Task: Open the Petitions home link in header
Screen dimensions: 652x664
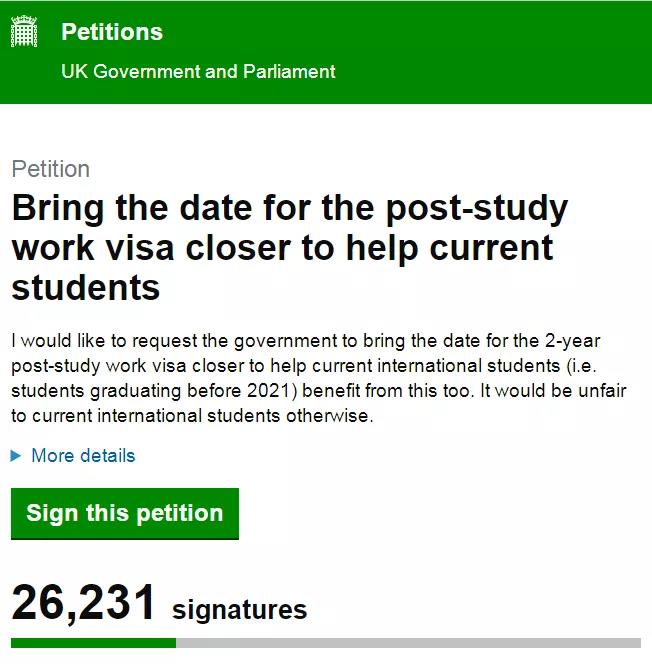Action: click(112, 32)
